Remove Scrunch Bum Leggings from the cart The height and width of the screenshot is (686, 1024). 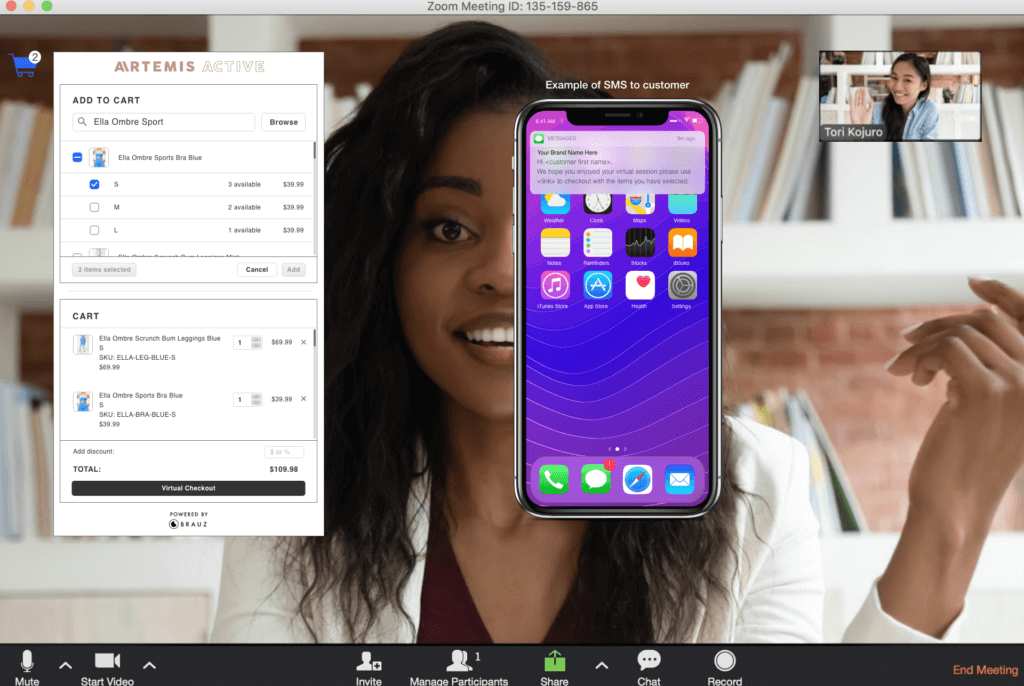304,342
